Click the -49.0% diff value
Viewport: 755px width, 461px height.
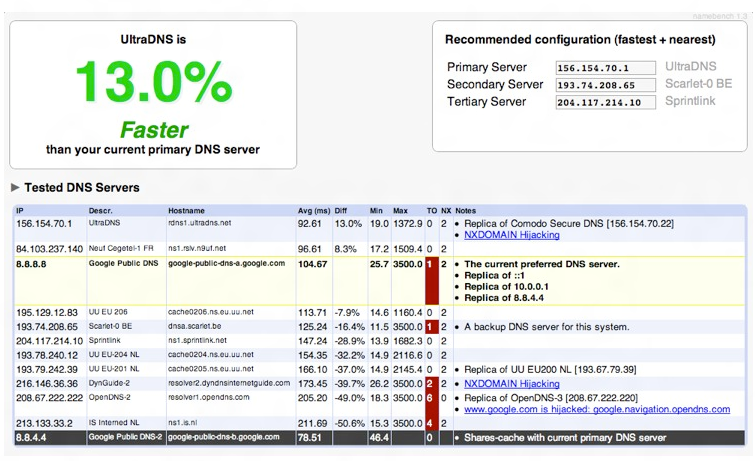point(350,398)
